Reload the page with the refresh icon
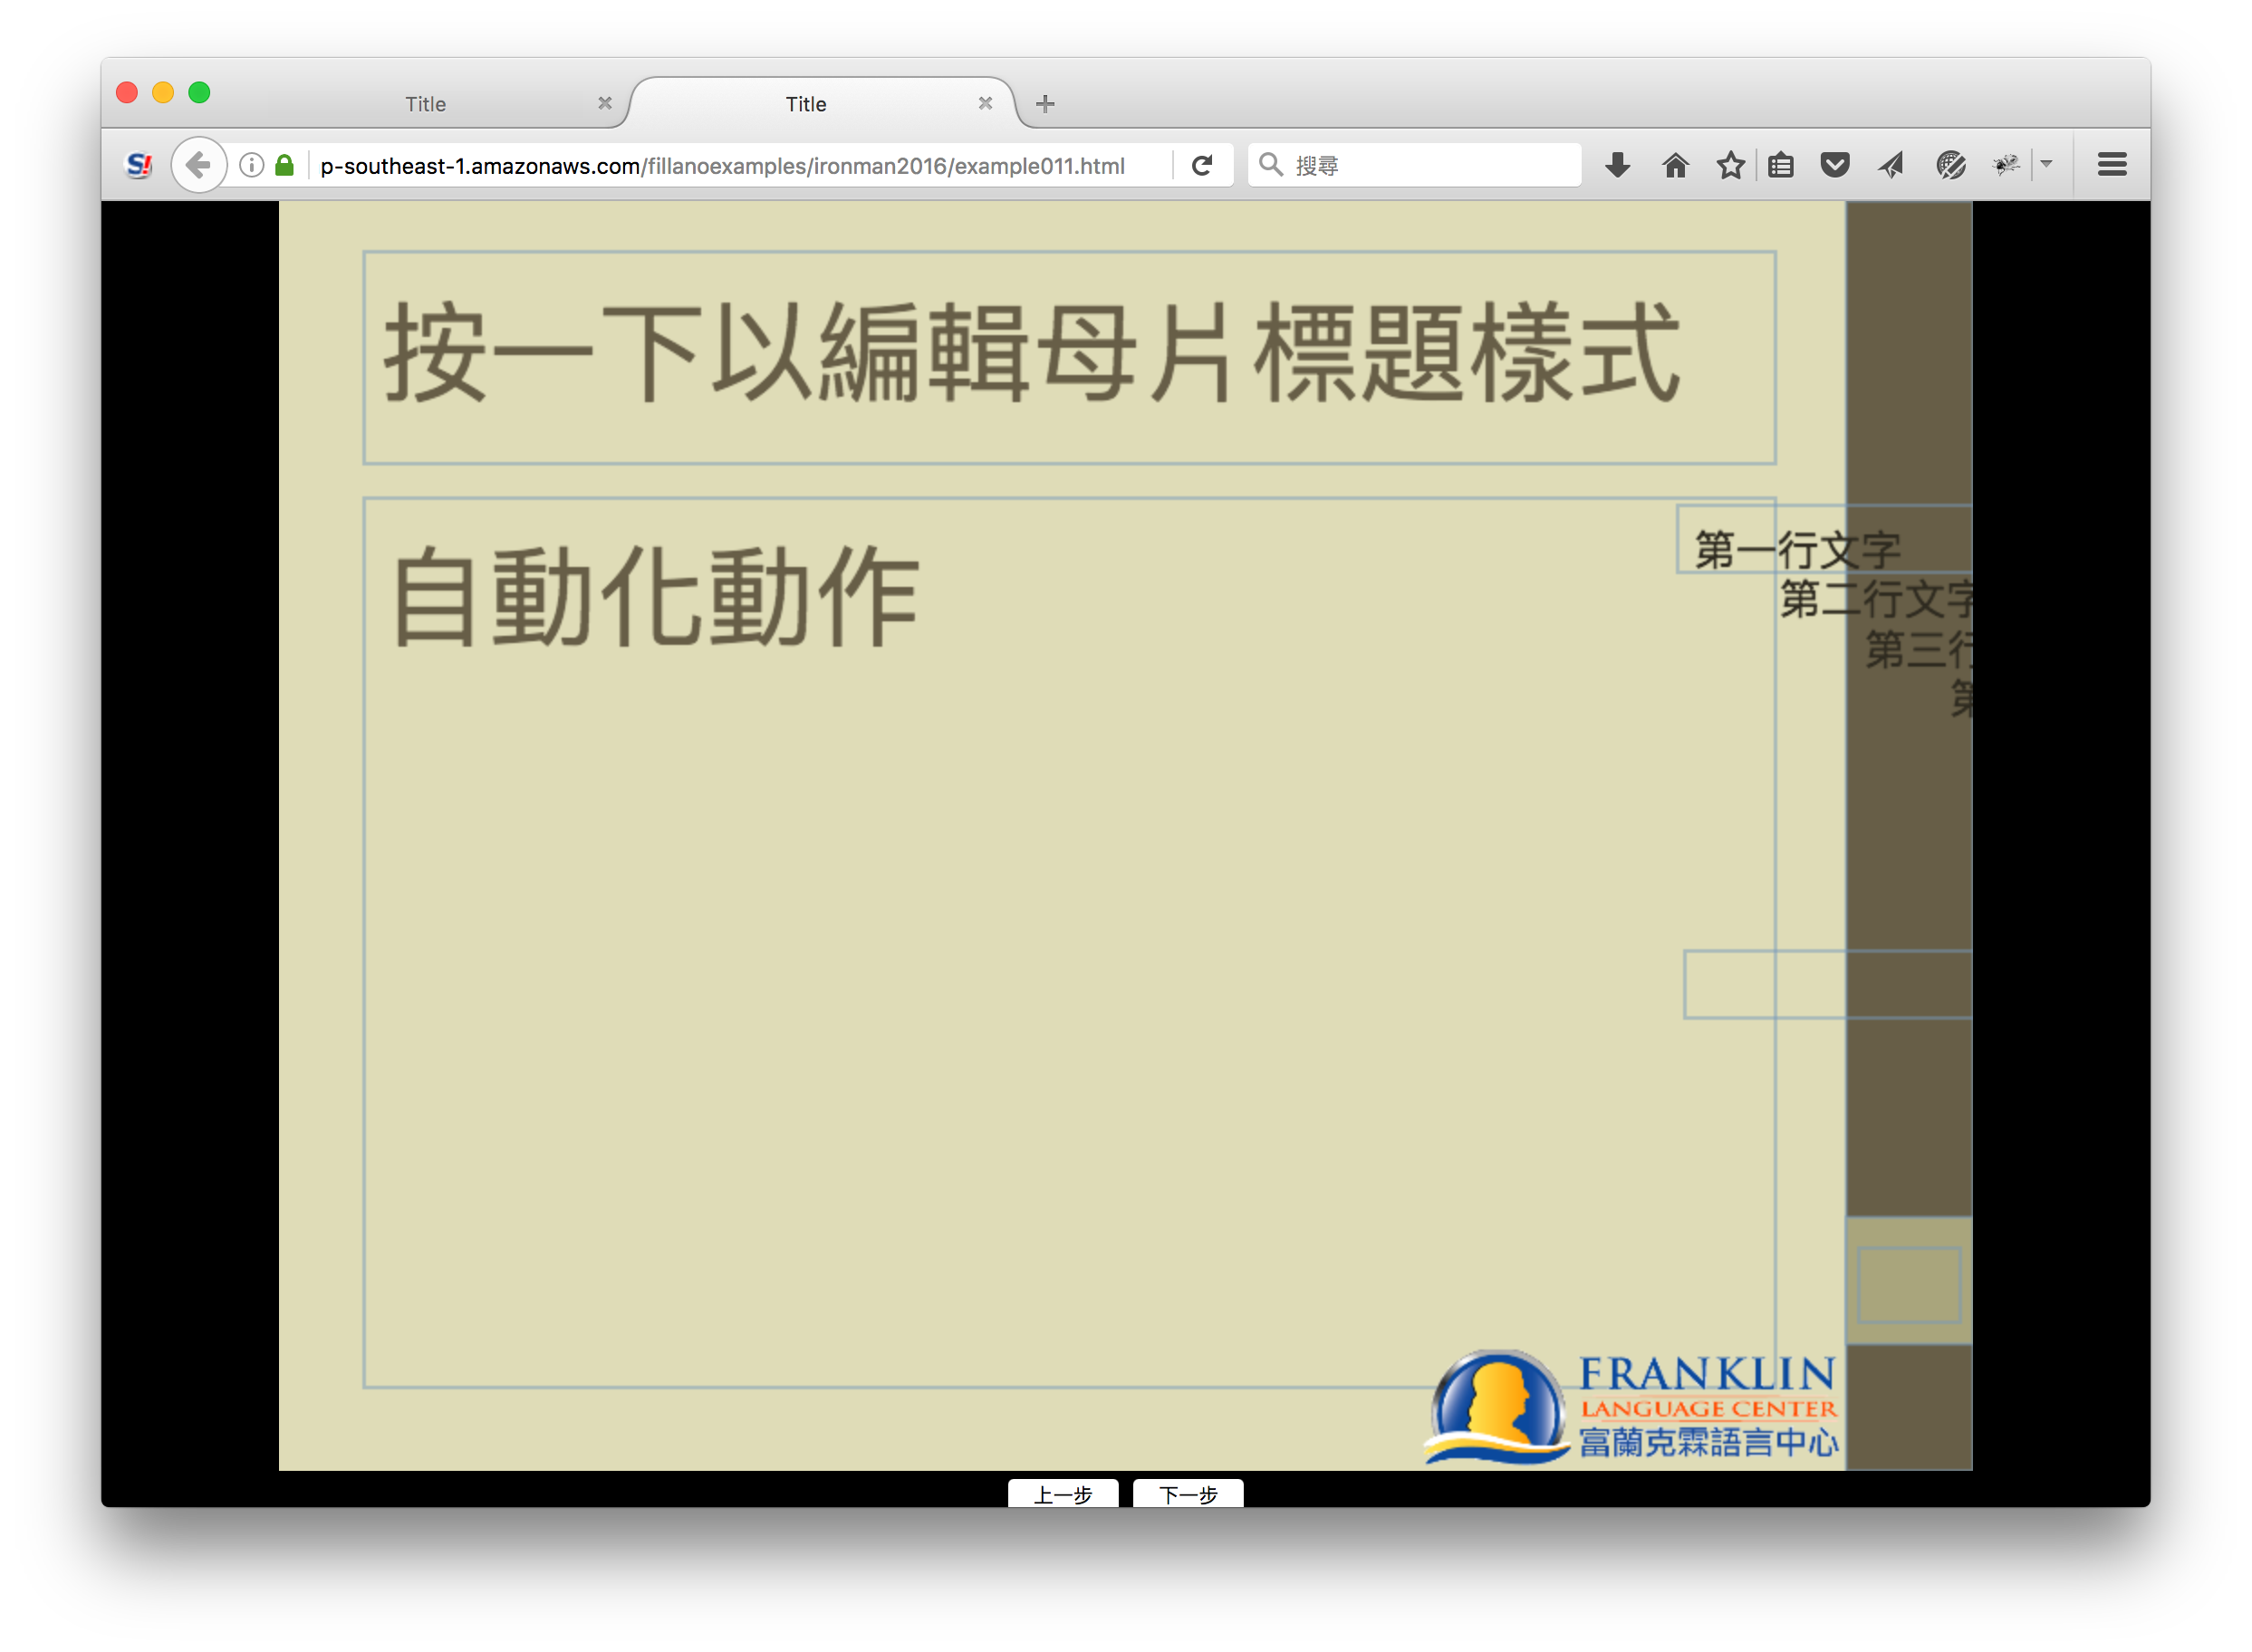2252x1652 pixels. pyautogui.click(x=1202, y=165)
